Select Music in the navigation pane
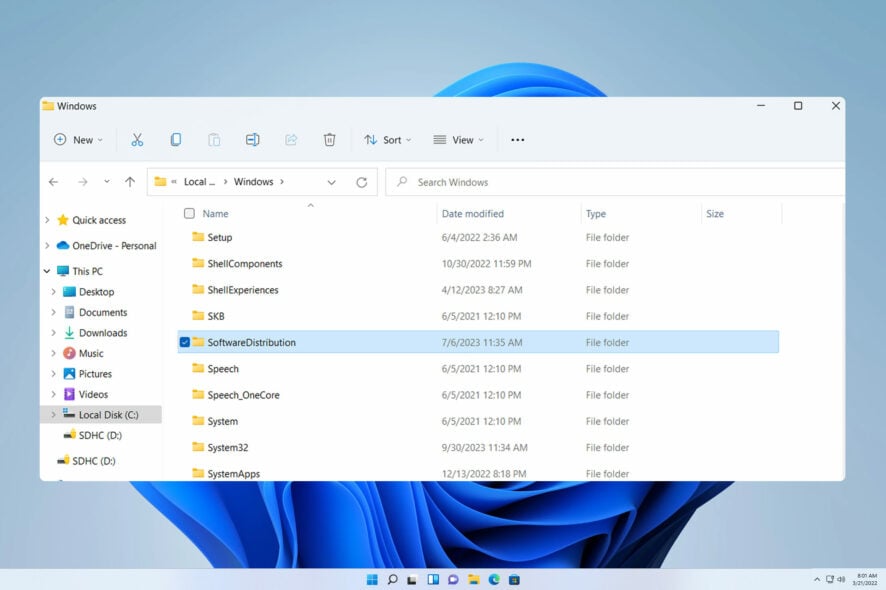 coord(90,353)
